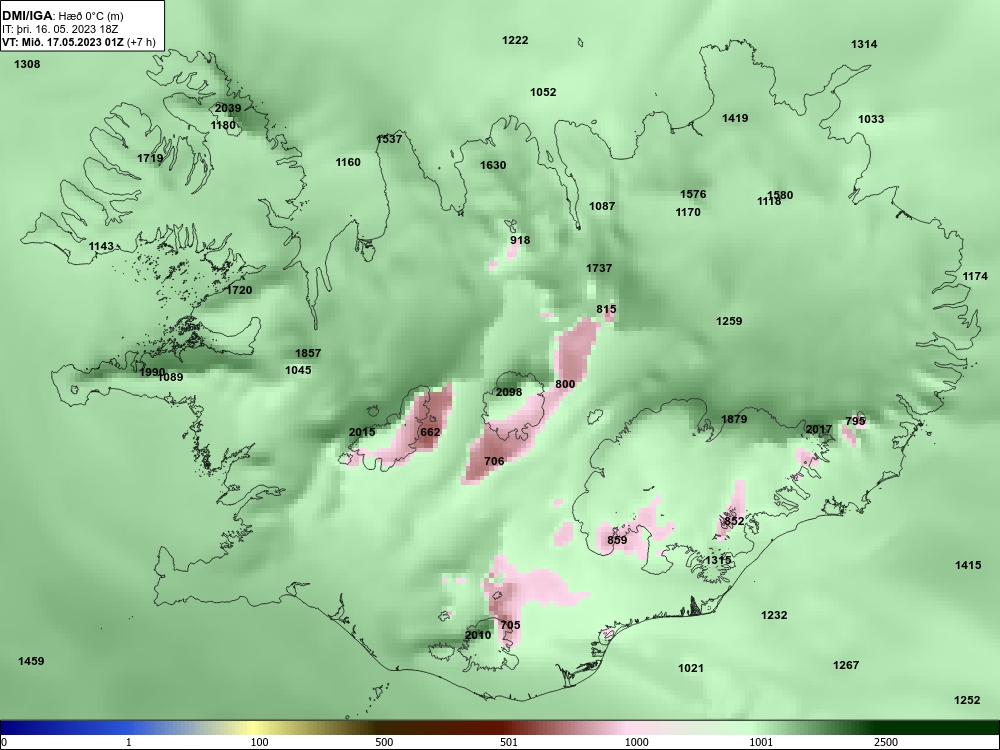Click the 2015 value label
The height and width of the screenshot is (750, 1000).
[362, 432]
